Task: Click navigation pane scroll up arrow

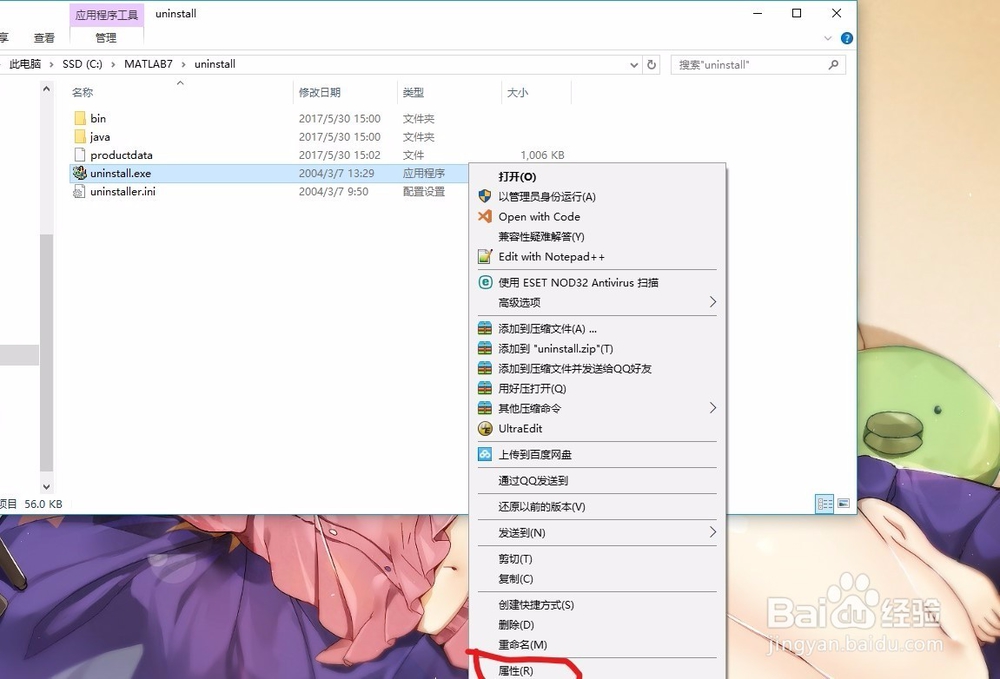Action: pos(46,89)
